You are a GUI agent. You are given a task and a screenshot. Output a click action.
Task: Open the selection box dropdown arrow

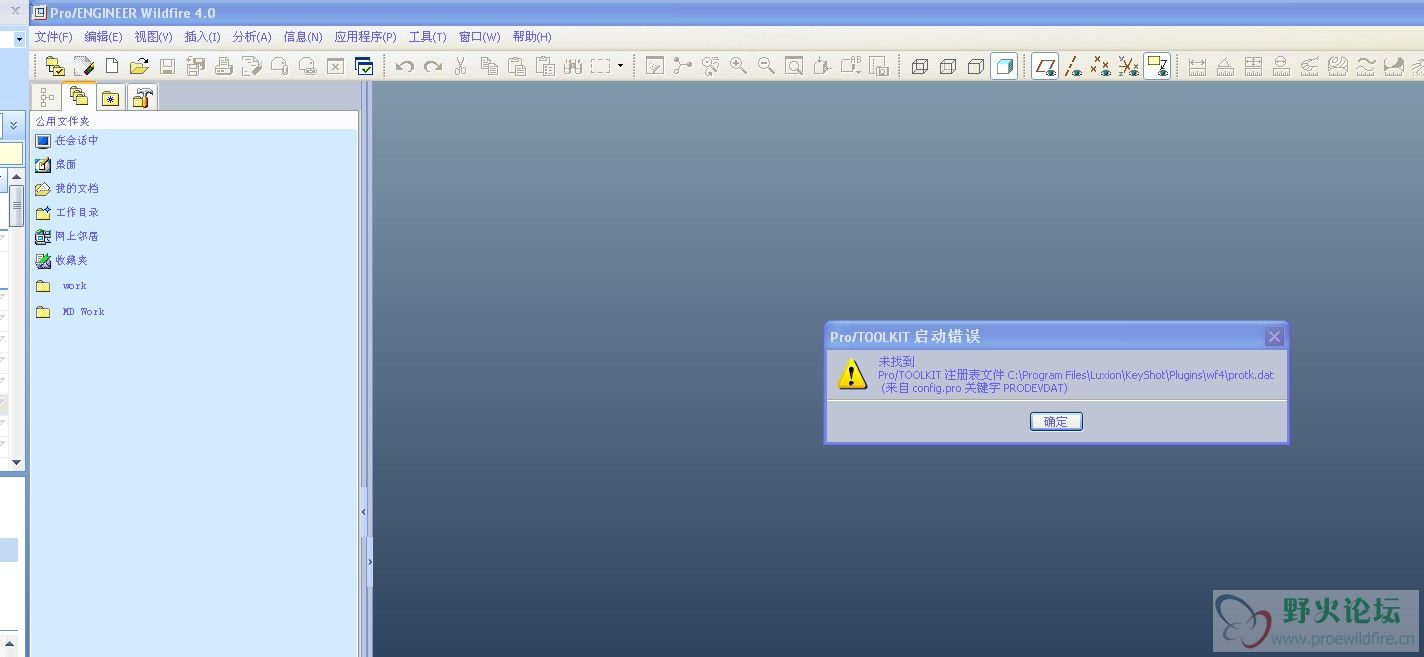620,67
